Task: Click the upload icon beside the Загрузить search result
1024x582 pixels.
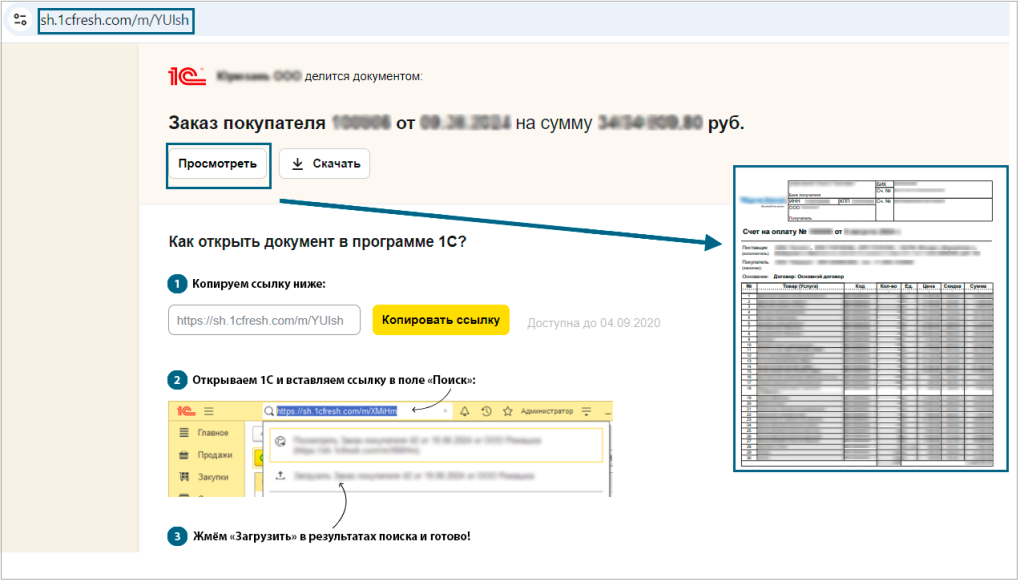Action: (281, 474)
